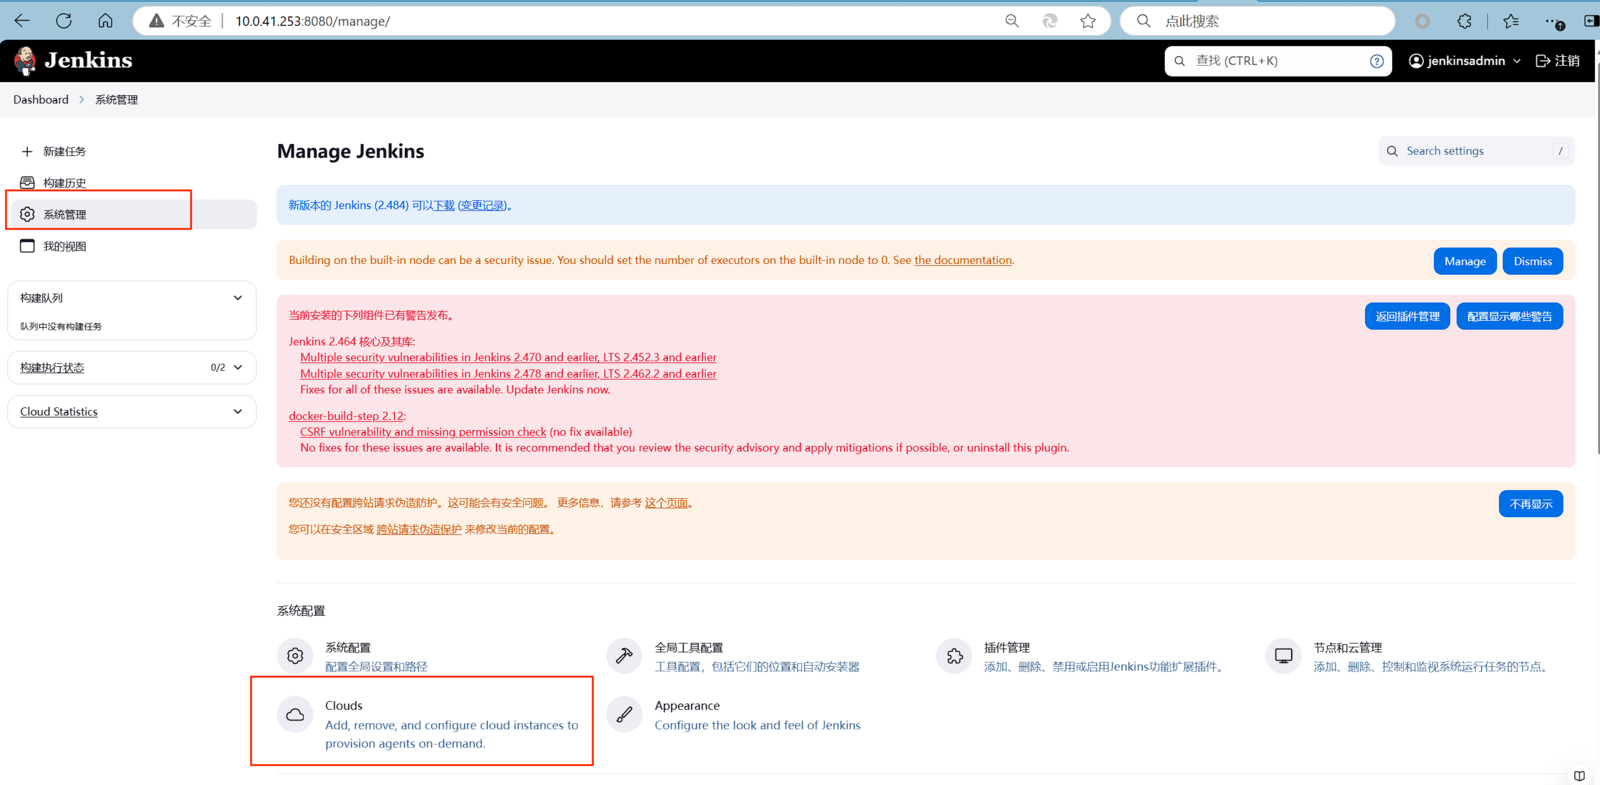The height and width of the screenshot is (785, 1600).
Task: Click the browser back arrow
Action: tap(22, 20)
